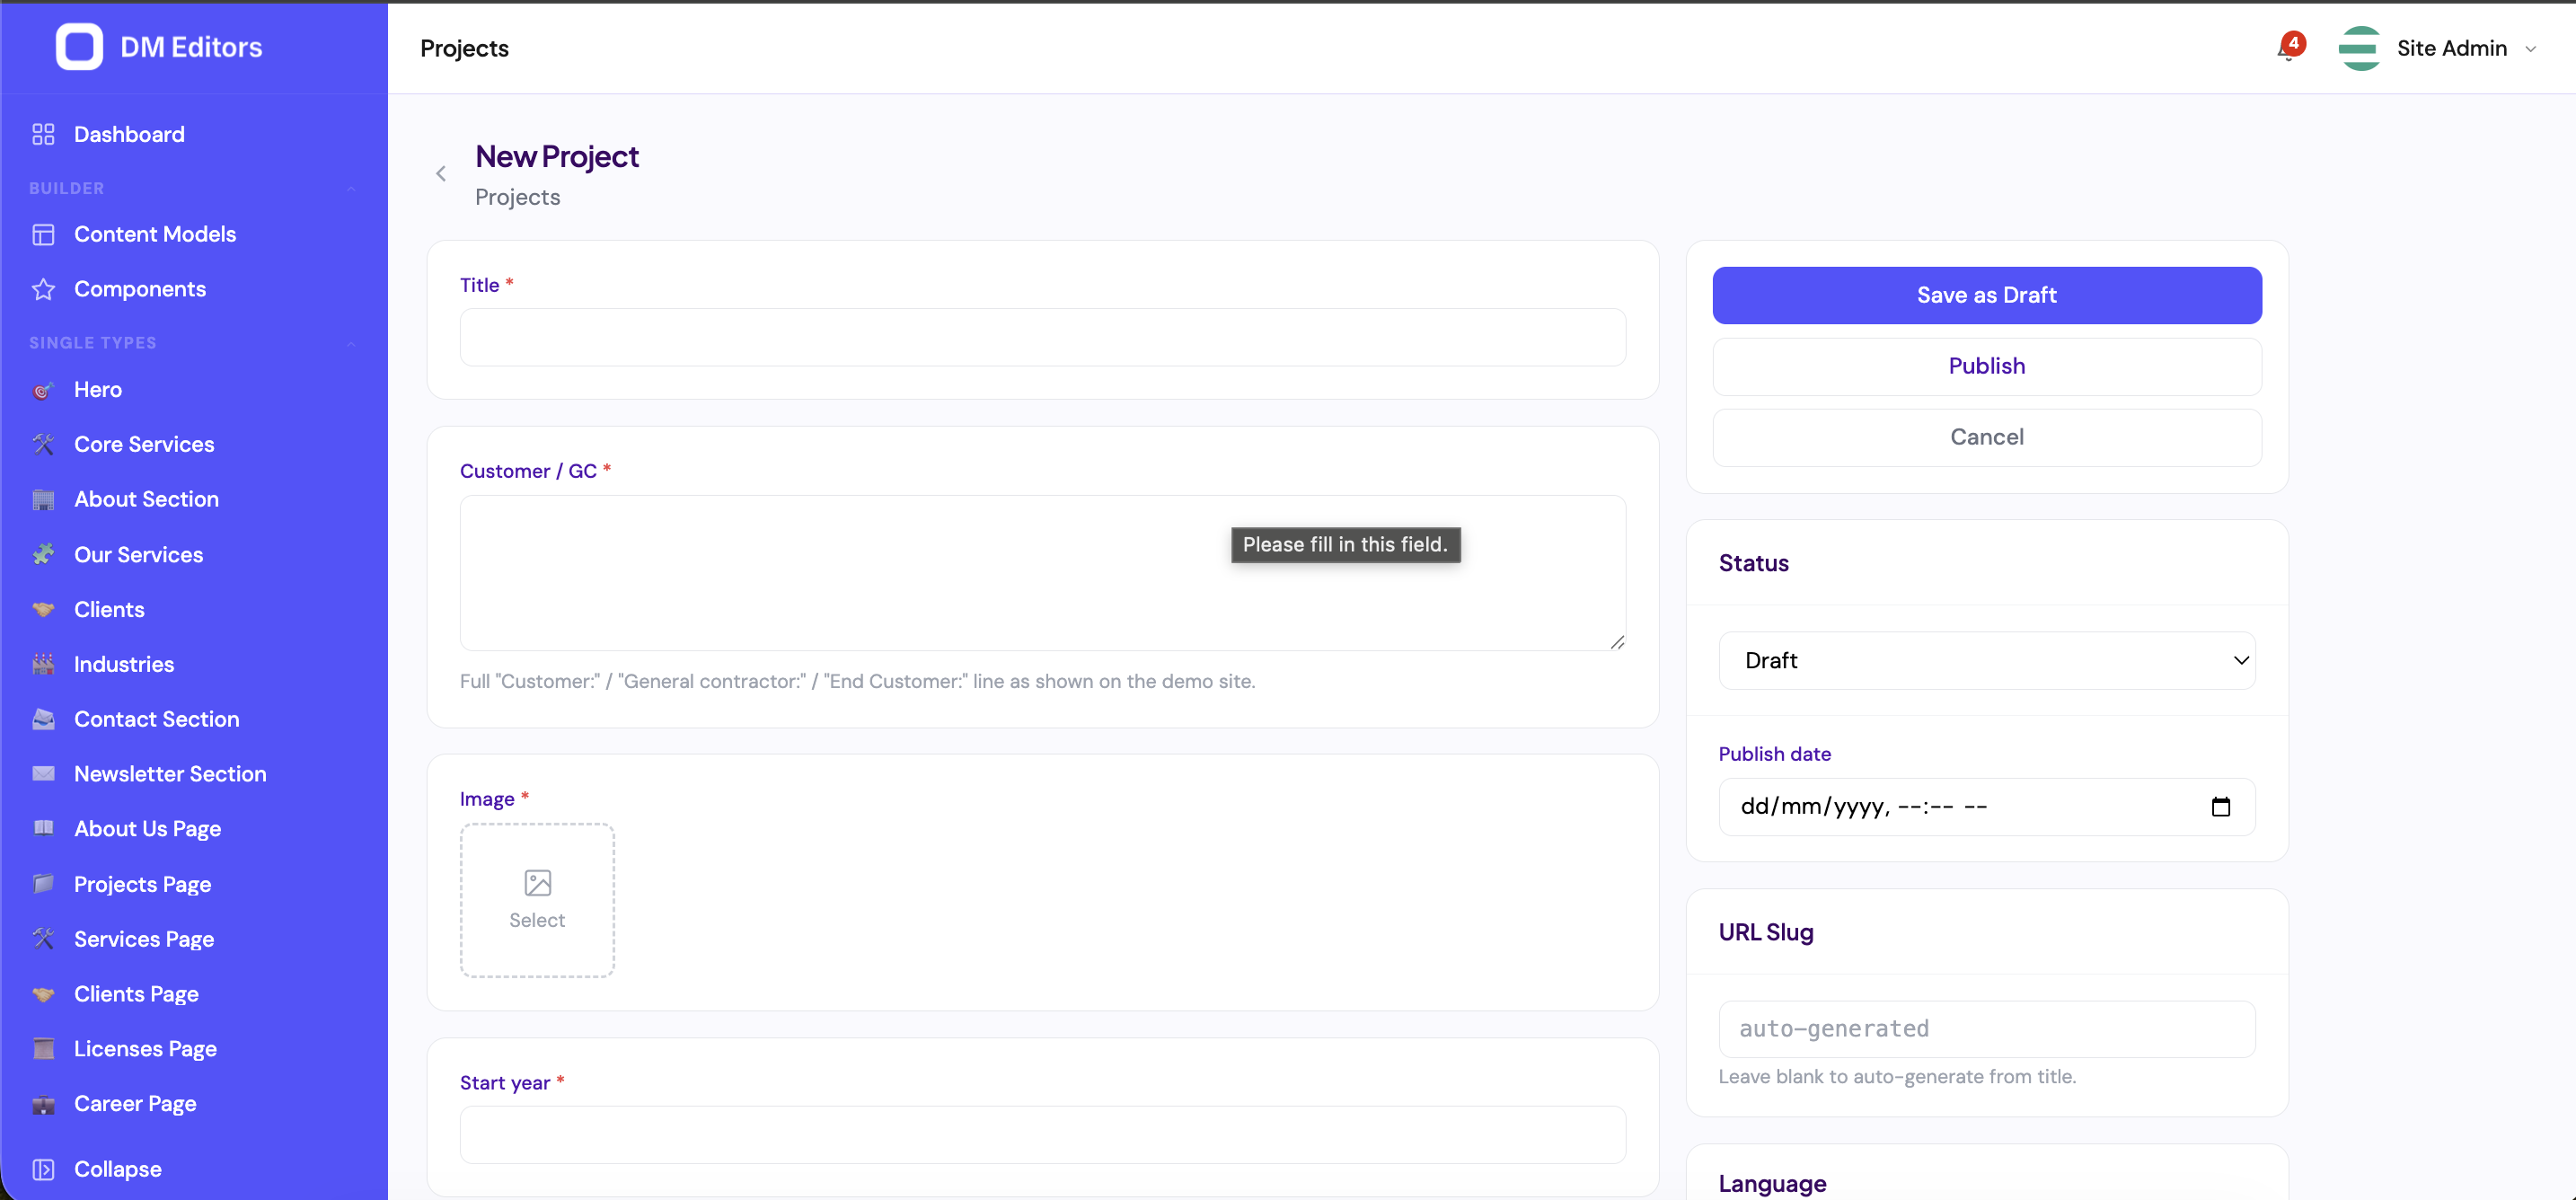Image resolution: width=2576 pixels, height=1200 pixels.
Task: Click the About Section building icon
Action: coord(43,499)
